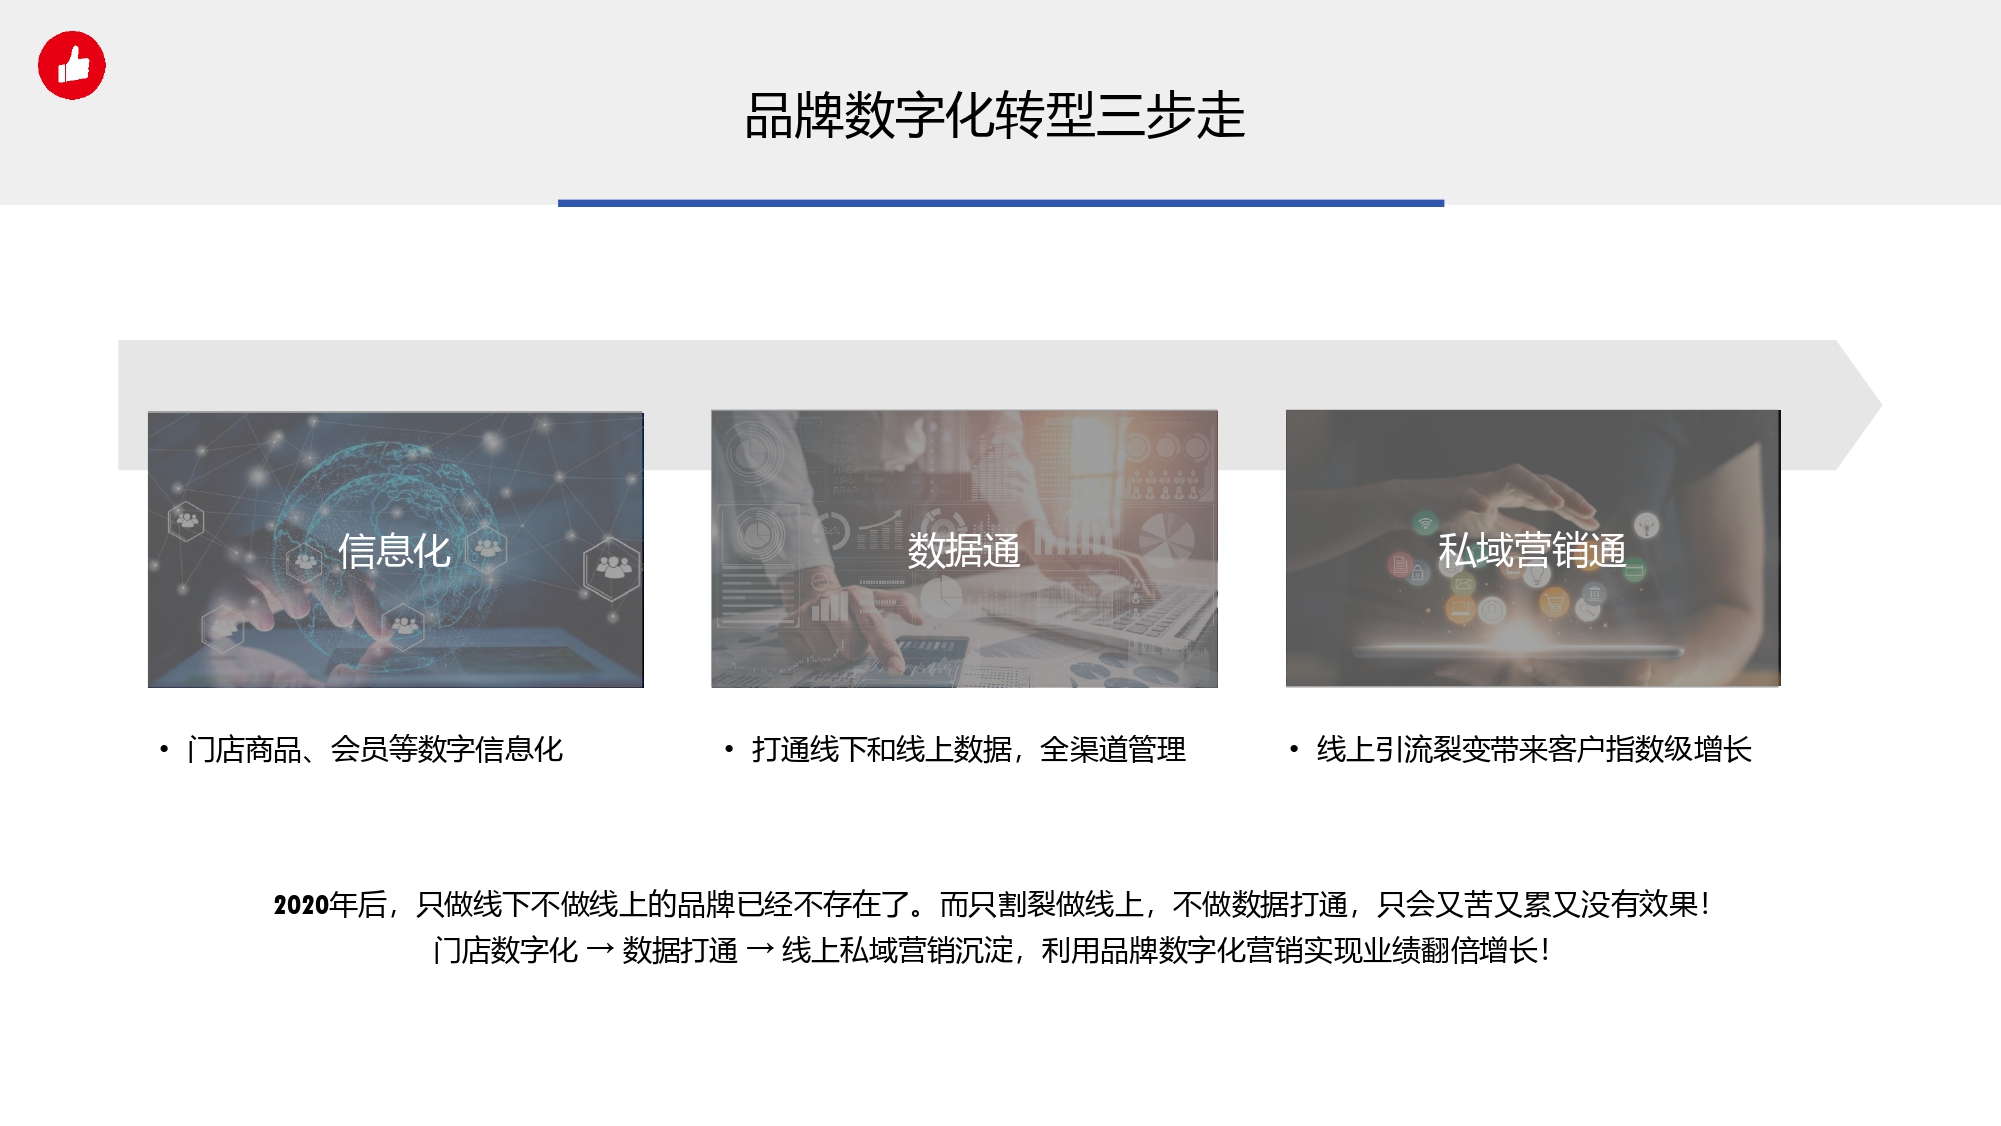The width and height of the screenshot is (2001, 1126).
Task: Click the user profile circle icon
Action: tap(1492, 610)
